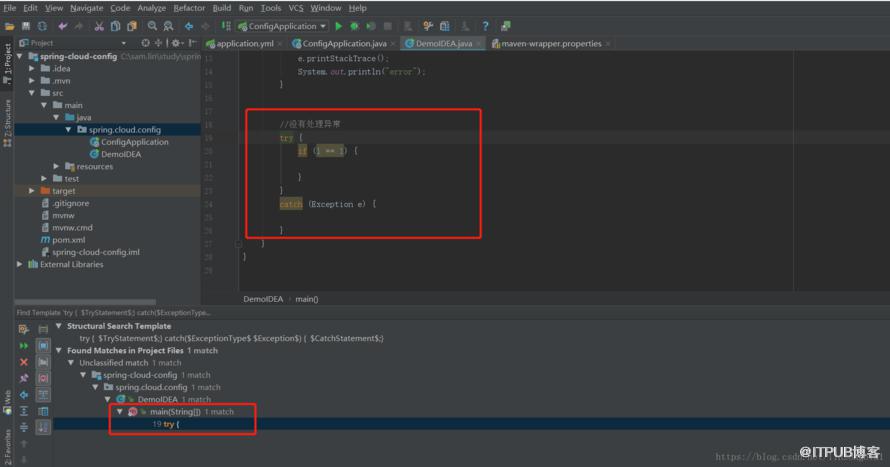Screen dimensions: 890x467
Task: Click red Close icon in Find panel
Action: coord(24,362)
